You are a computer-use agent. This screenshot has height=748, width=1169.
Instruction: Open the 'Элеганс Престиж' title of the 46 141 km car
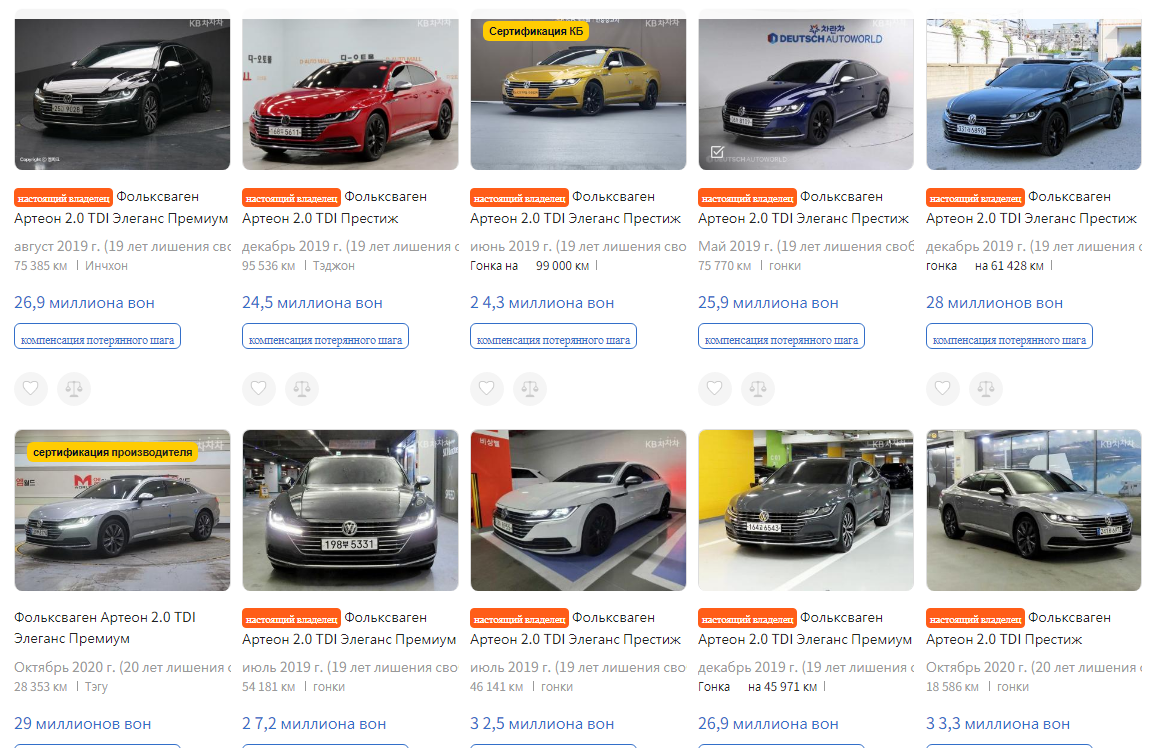[x=576, y=639]
